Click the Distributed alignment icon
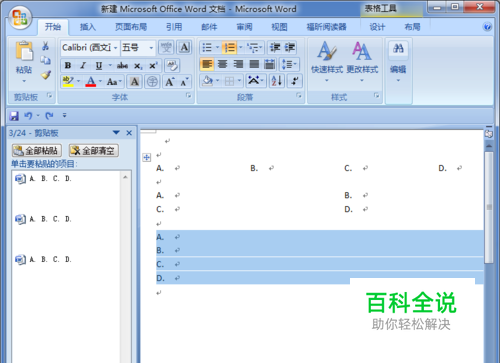This screenshot has height=363, width=500. coord(270,64)
